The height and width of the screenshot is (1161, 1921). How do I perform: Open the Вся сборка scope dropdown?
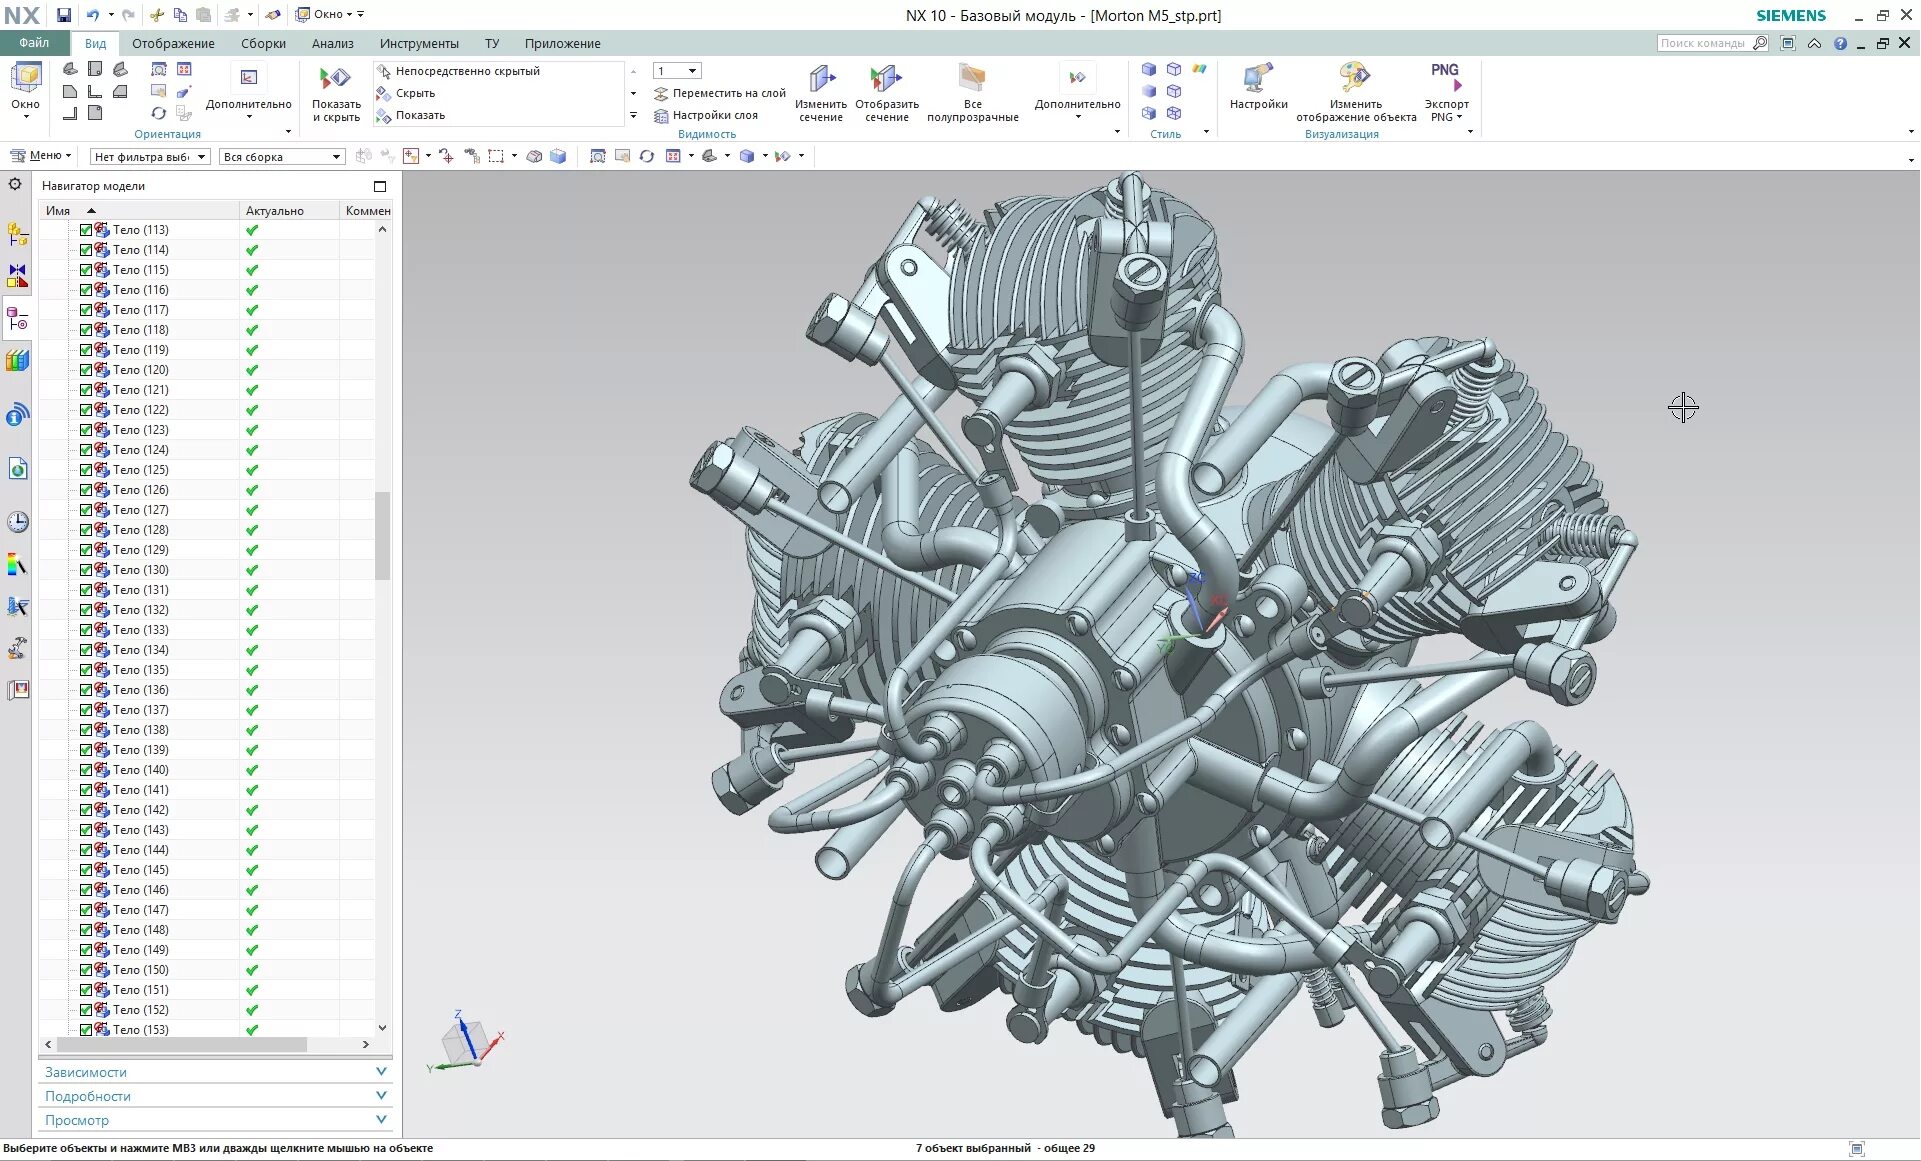[x=282, y=157]
